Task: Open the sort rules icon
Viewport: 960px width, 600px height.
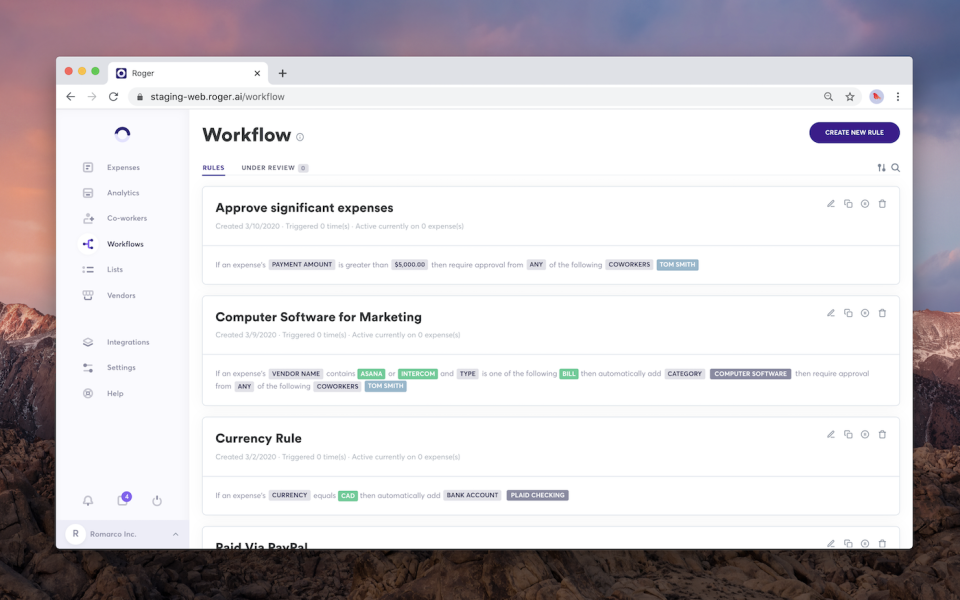Action: 881,168
